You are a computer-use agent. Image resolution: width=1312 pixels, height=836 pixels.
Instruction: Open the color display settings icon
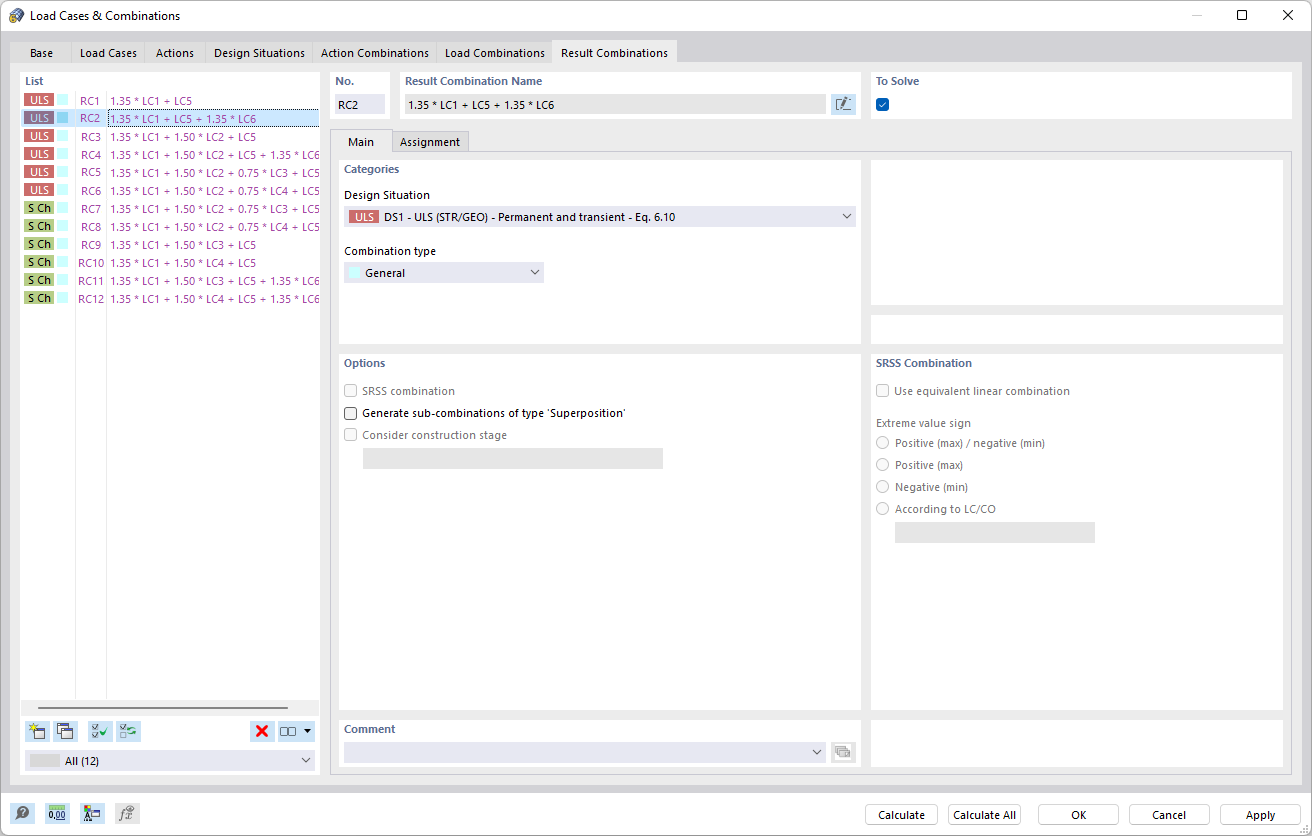[92, 814]
